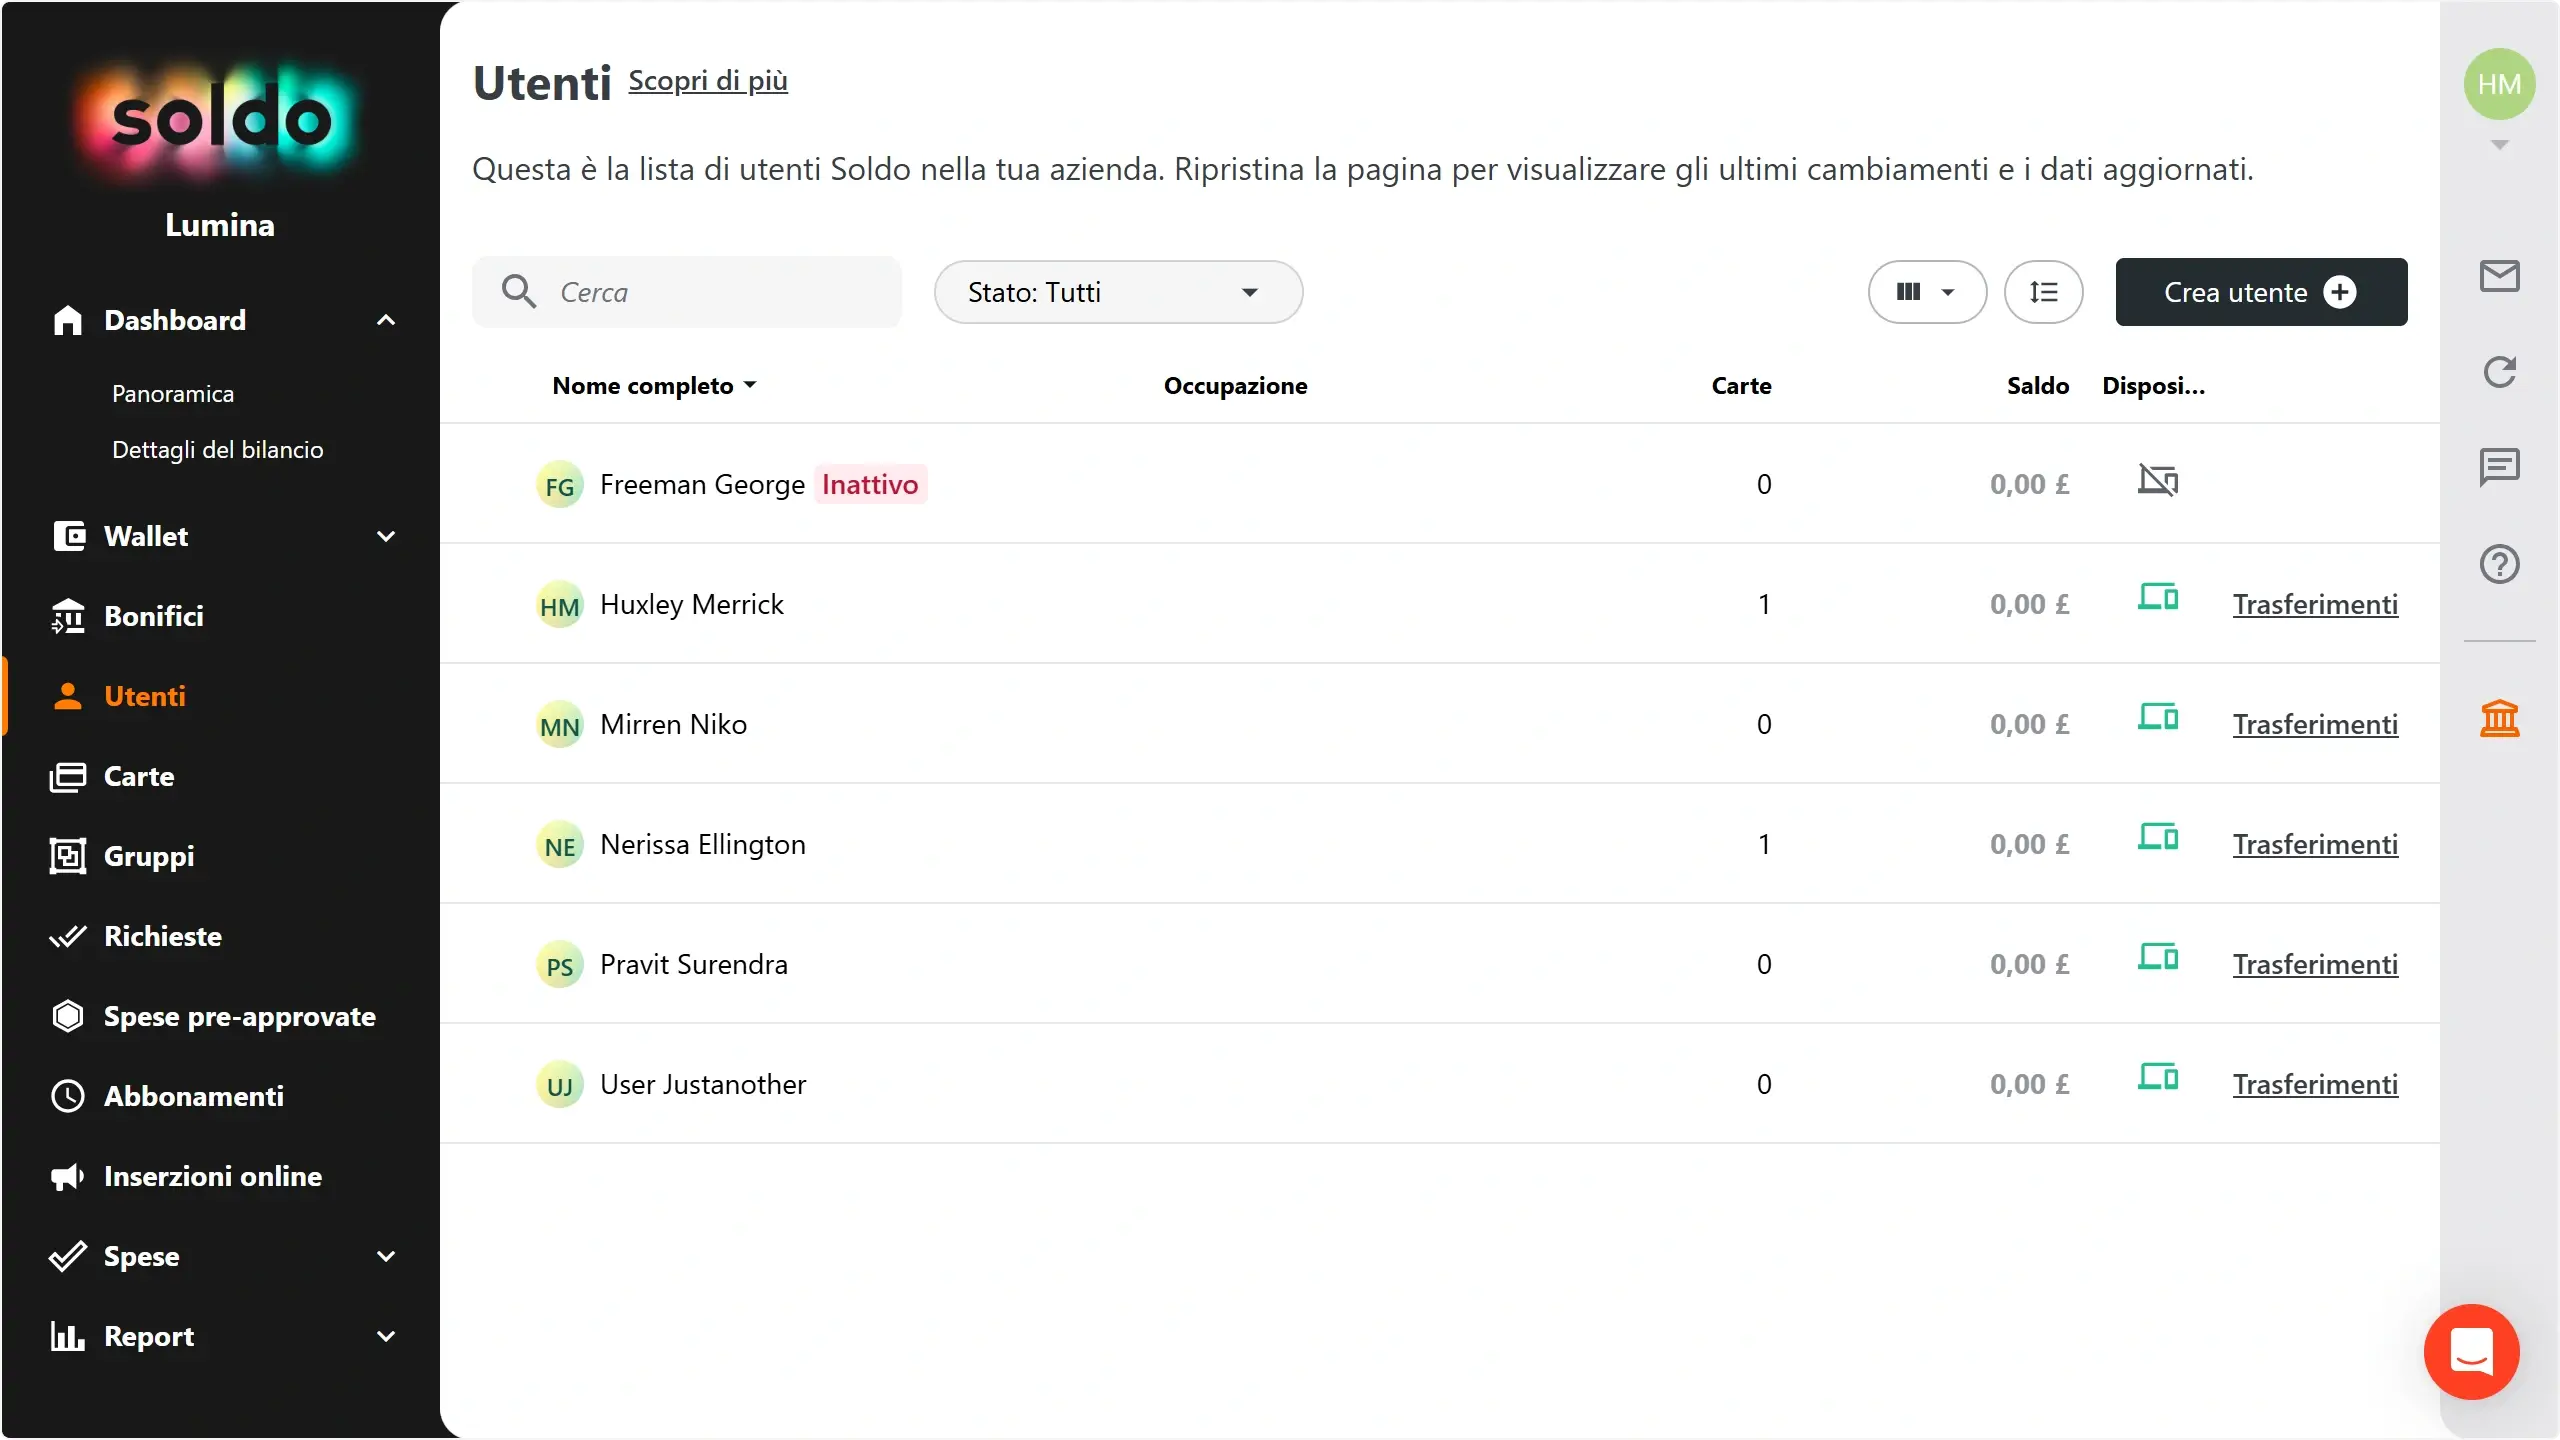Screen dimensions: 2560x1440
Task: Open the chat message icon in right rail
Action: 2499,467
